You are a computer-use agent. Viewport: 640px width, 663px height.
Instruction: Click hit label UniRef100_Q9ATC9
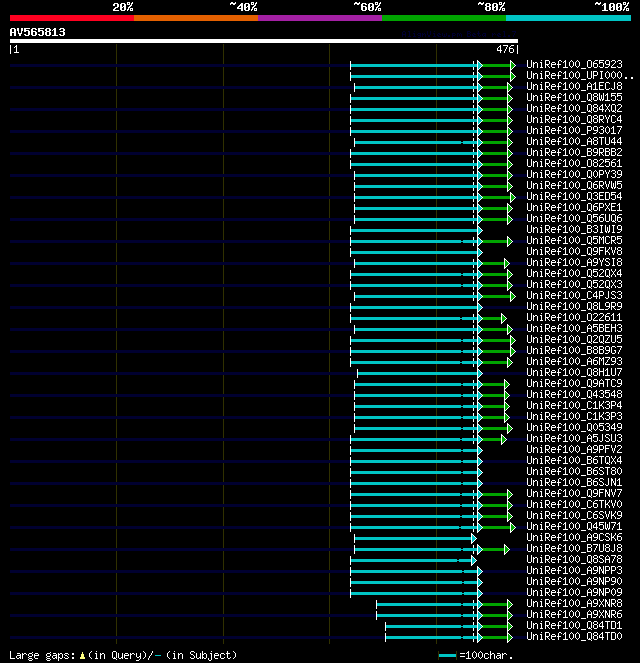[574, 383]
